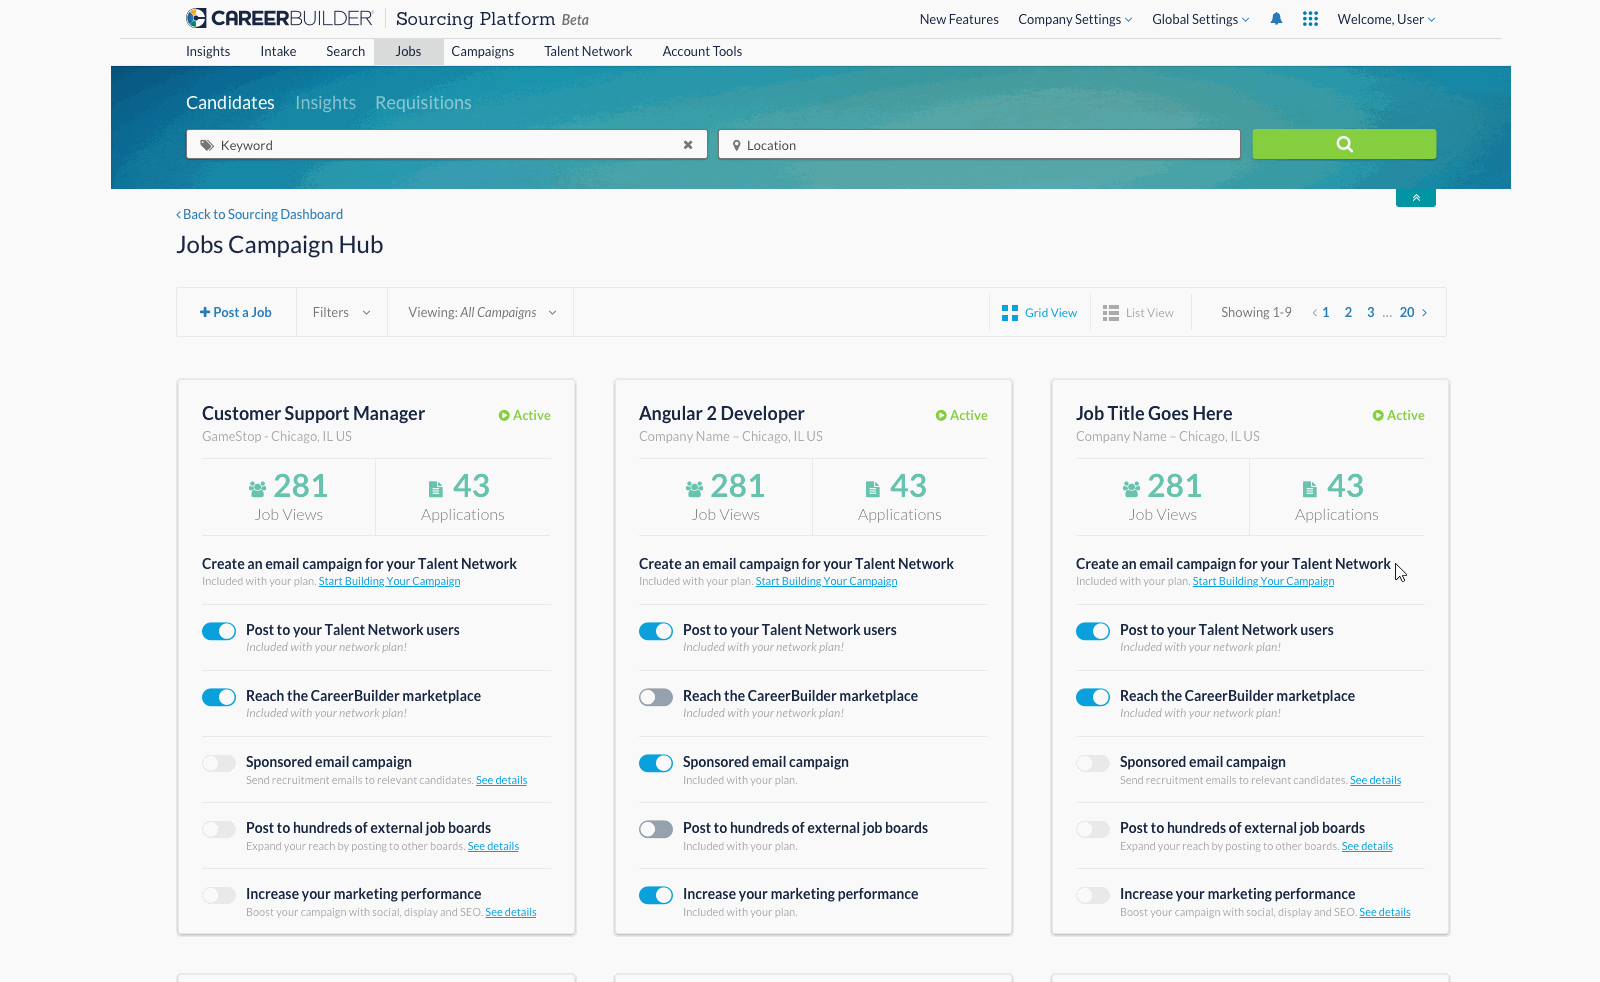Enable Angular 2 Developer CareerBuilder marketplace
1600x982 pixels.
pos(656,697)
